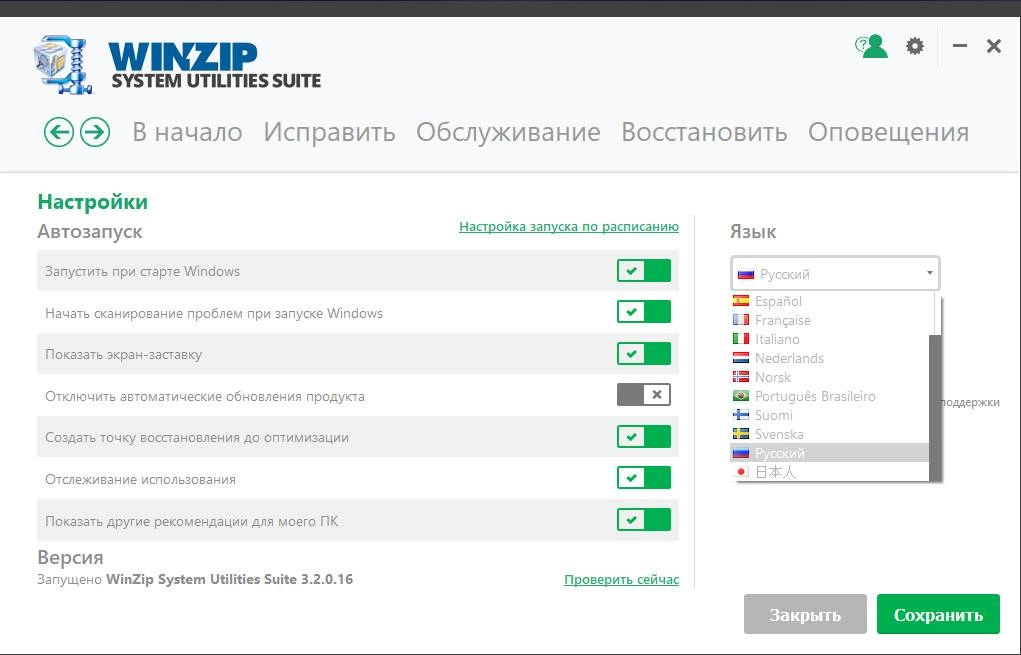Click Brazilian flag icon in list
Viewport: 1021px width, 655px height.
click(741, 395)
